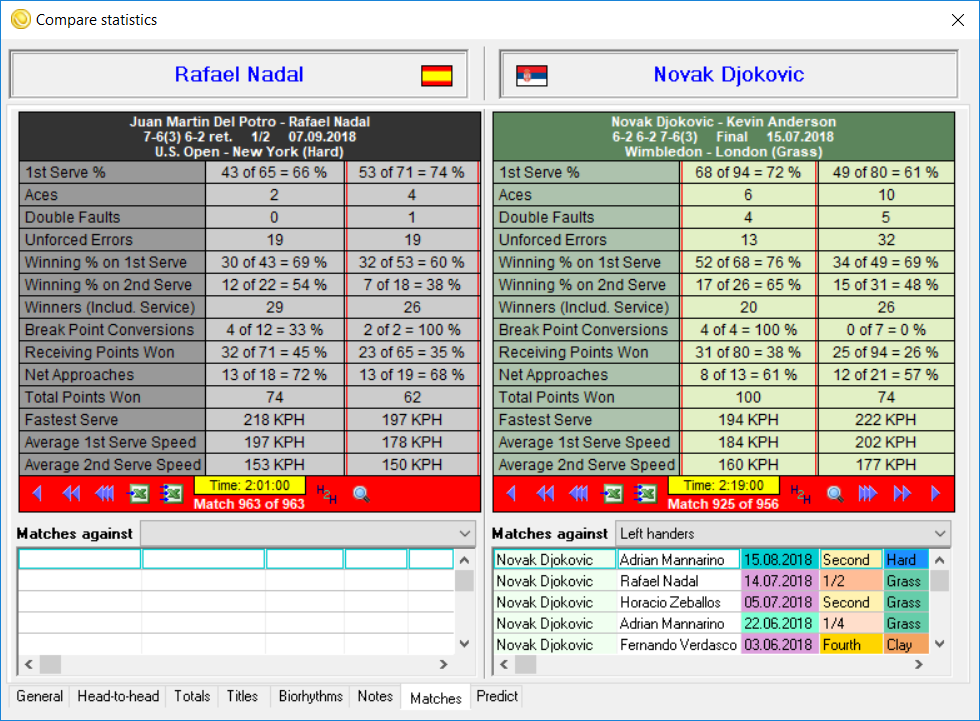Click the Match 925 of 956 label
This screenshot has width=980, height=721.
[x=723, y=504]
